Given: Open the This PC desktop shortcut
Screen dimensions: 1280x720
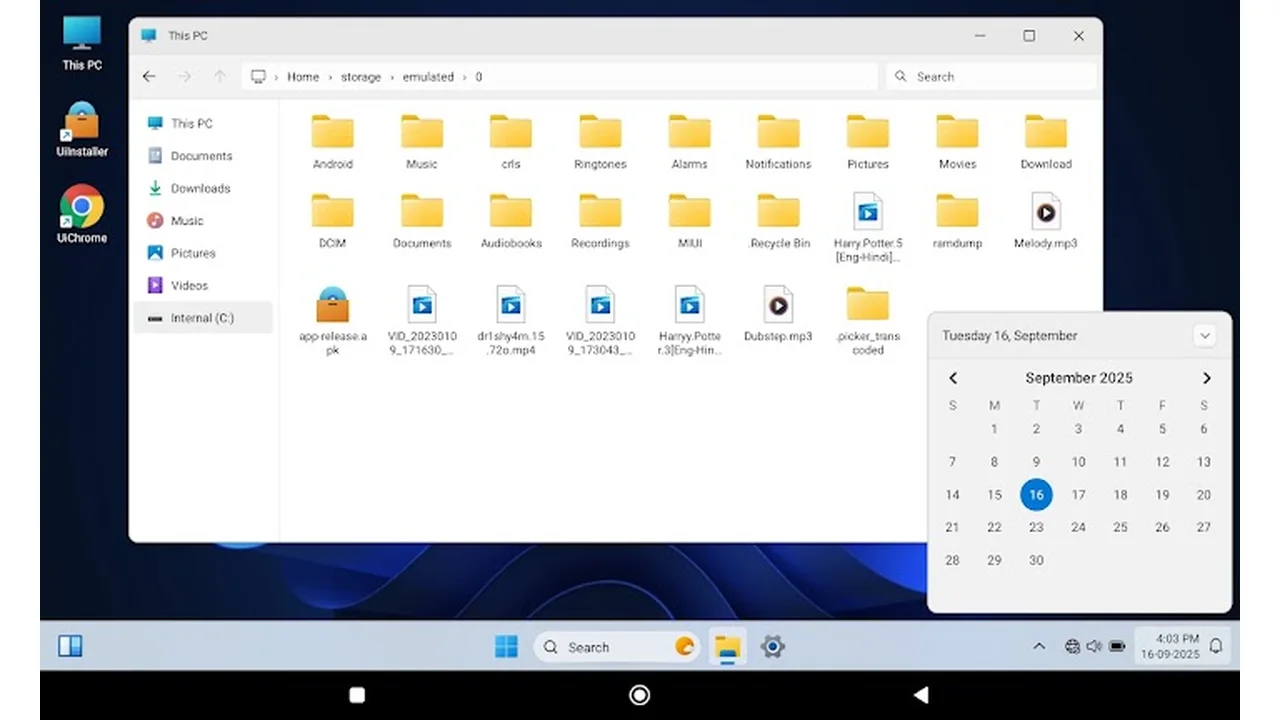Looking at the screenshot, I should click(x=82, y=44).
